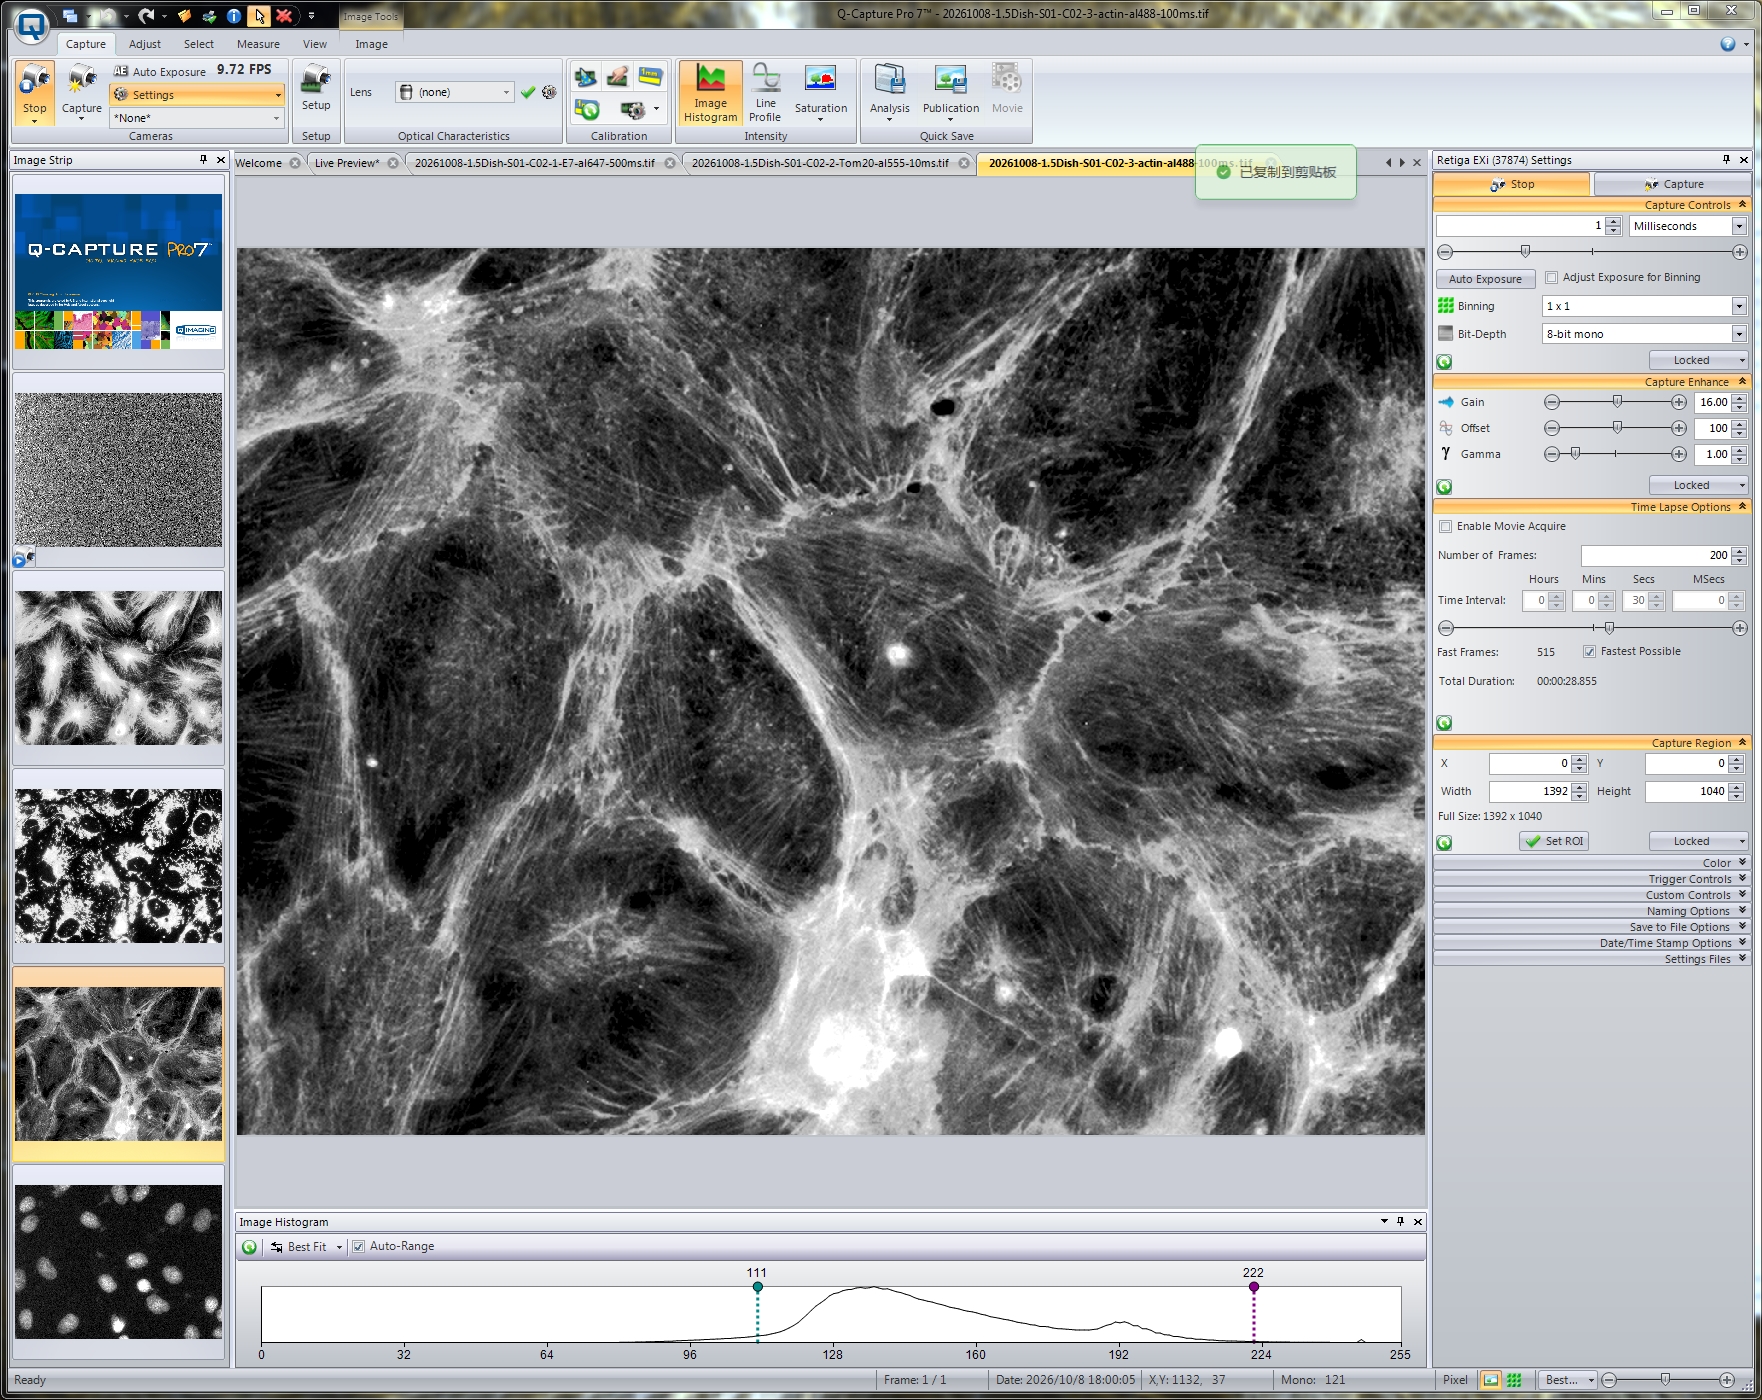This screenshot has height=1400, width=1762.
Task: Click the Stop button in the settings panel
Action: (x=1511, y=184)
